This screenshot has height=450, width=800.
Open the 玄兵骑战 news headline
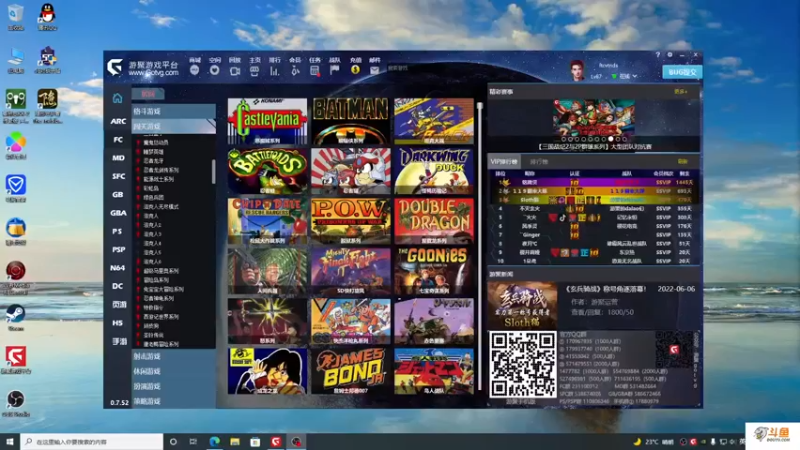606,289
